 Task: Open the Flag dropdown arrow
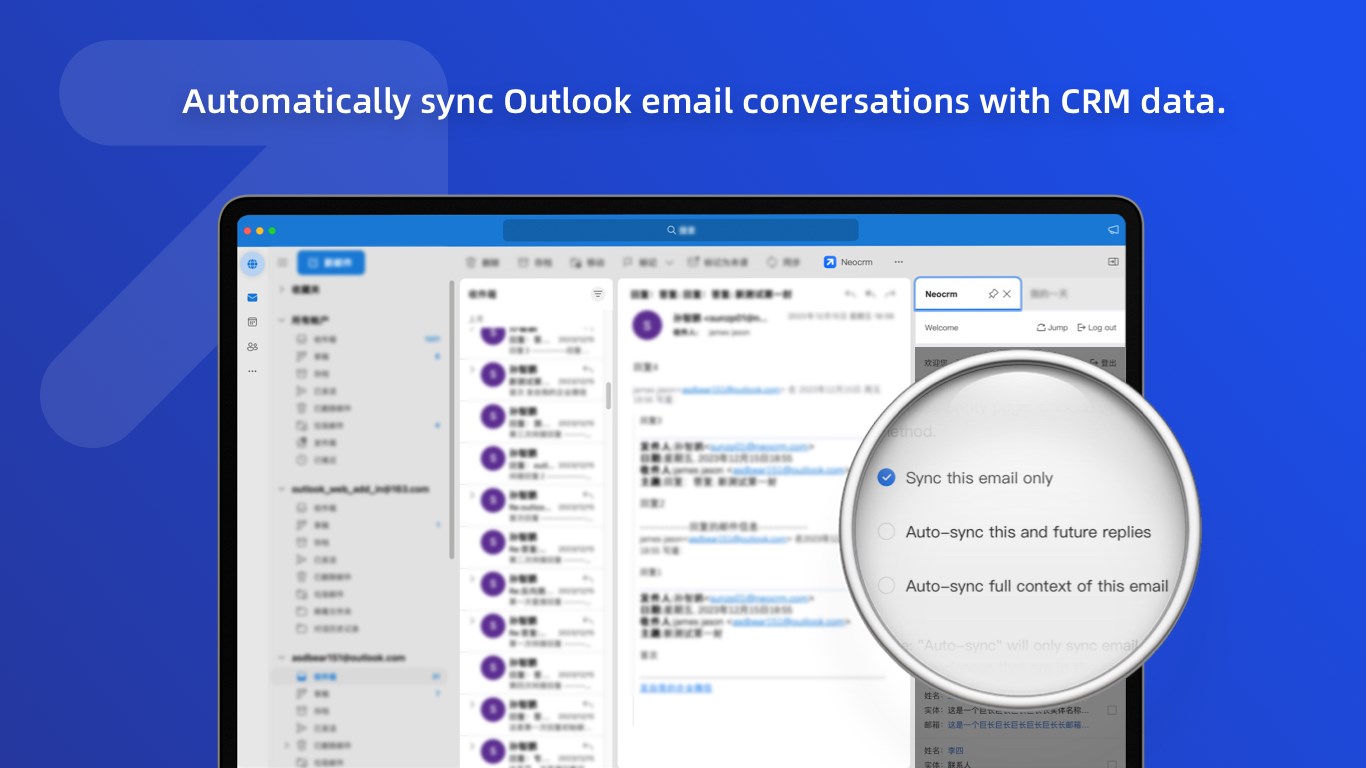click(x=669, y=262)
